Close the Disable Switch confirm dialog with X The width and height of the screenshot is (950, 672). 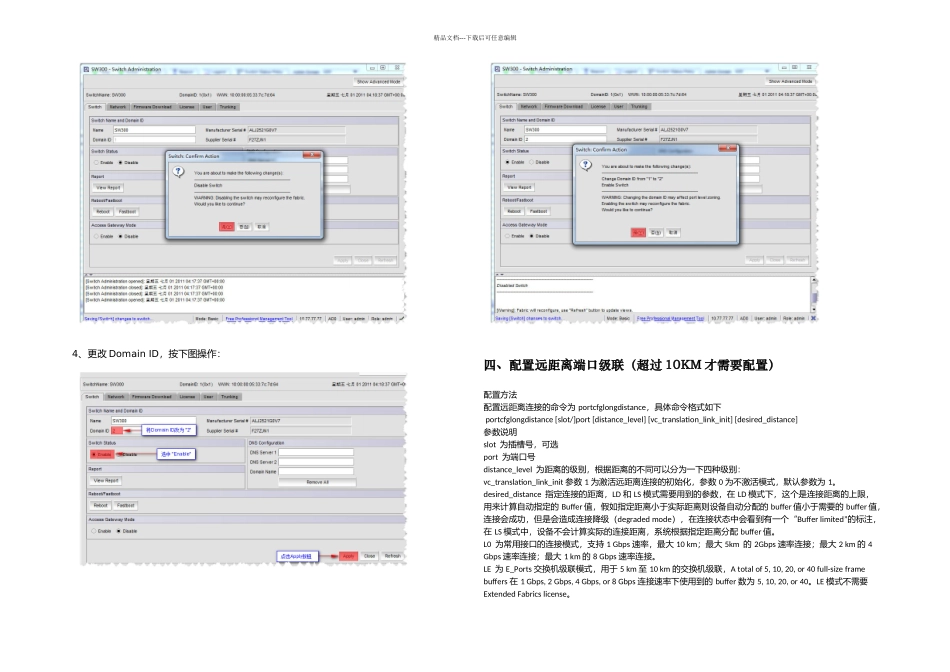click(311, 155)
